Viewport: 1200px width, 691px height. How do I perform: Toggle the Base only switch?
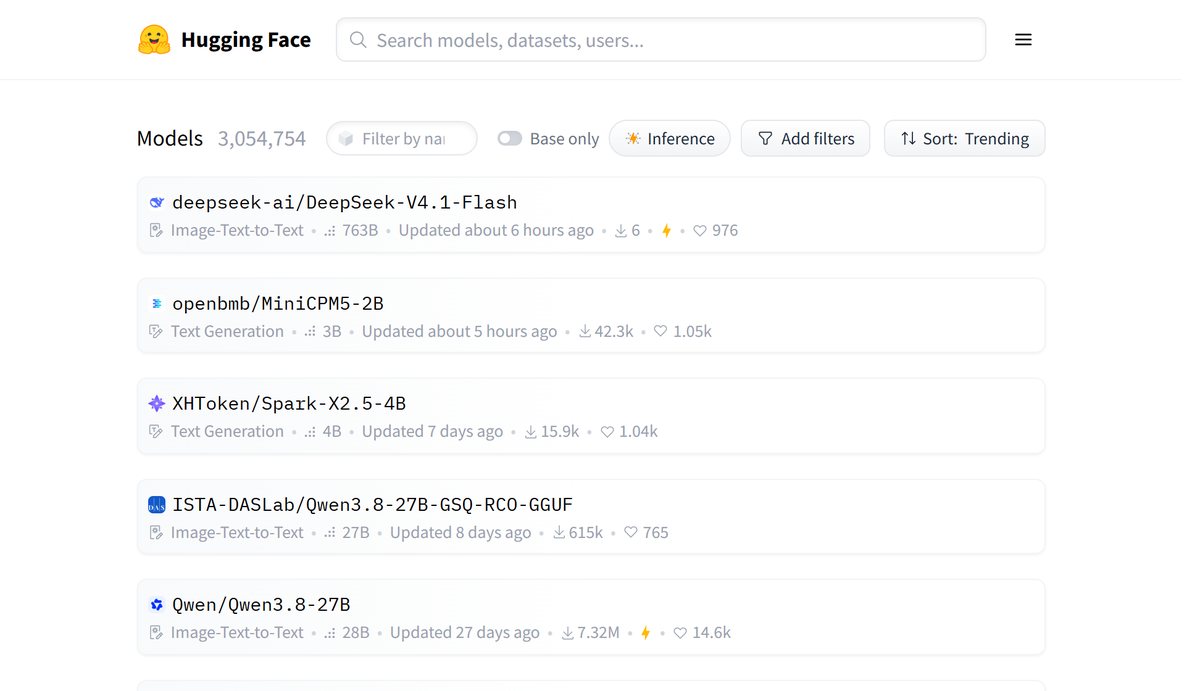[x=510, y=139]
